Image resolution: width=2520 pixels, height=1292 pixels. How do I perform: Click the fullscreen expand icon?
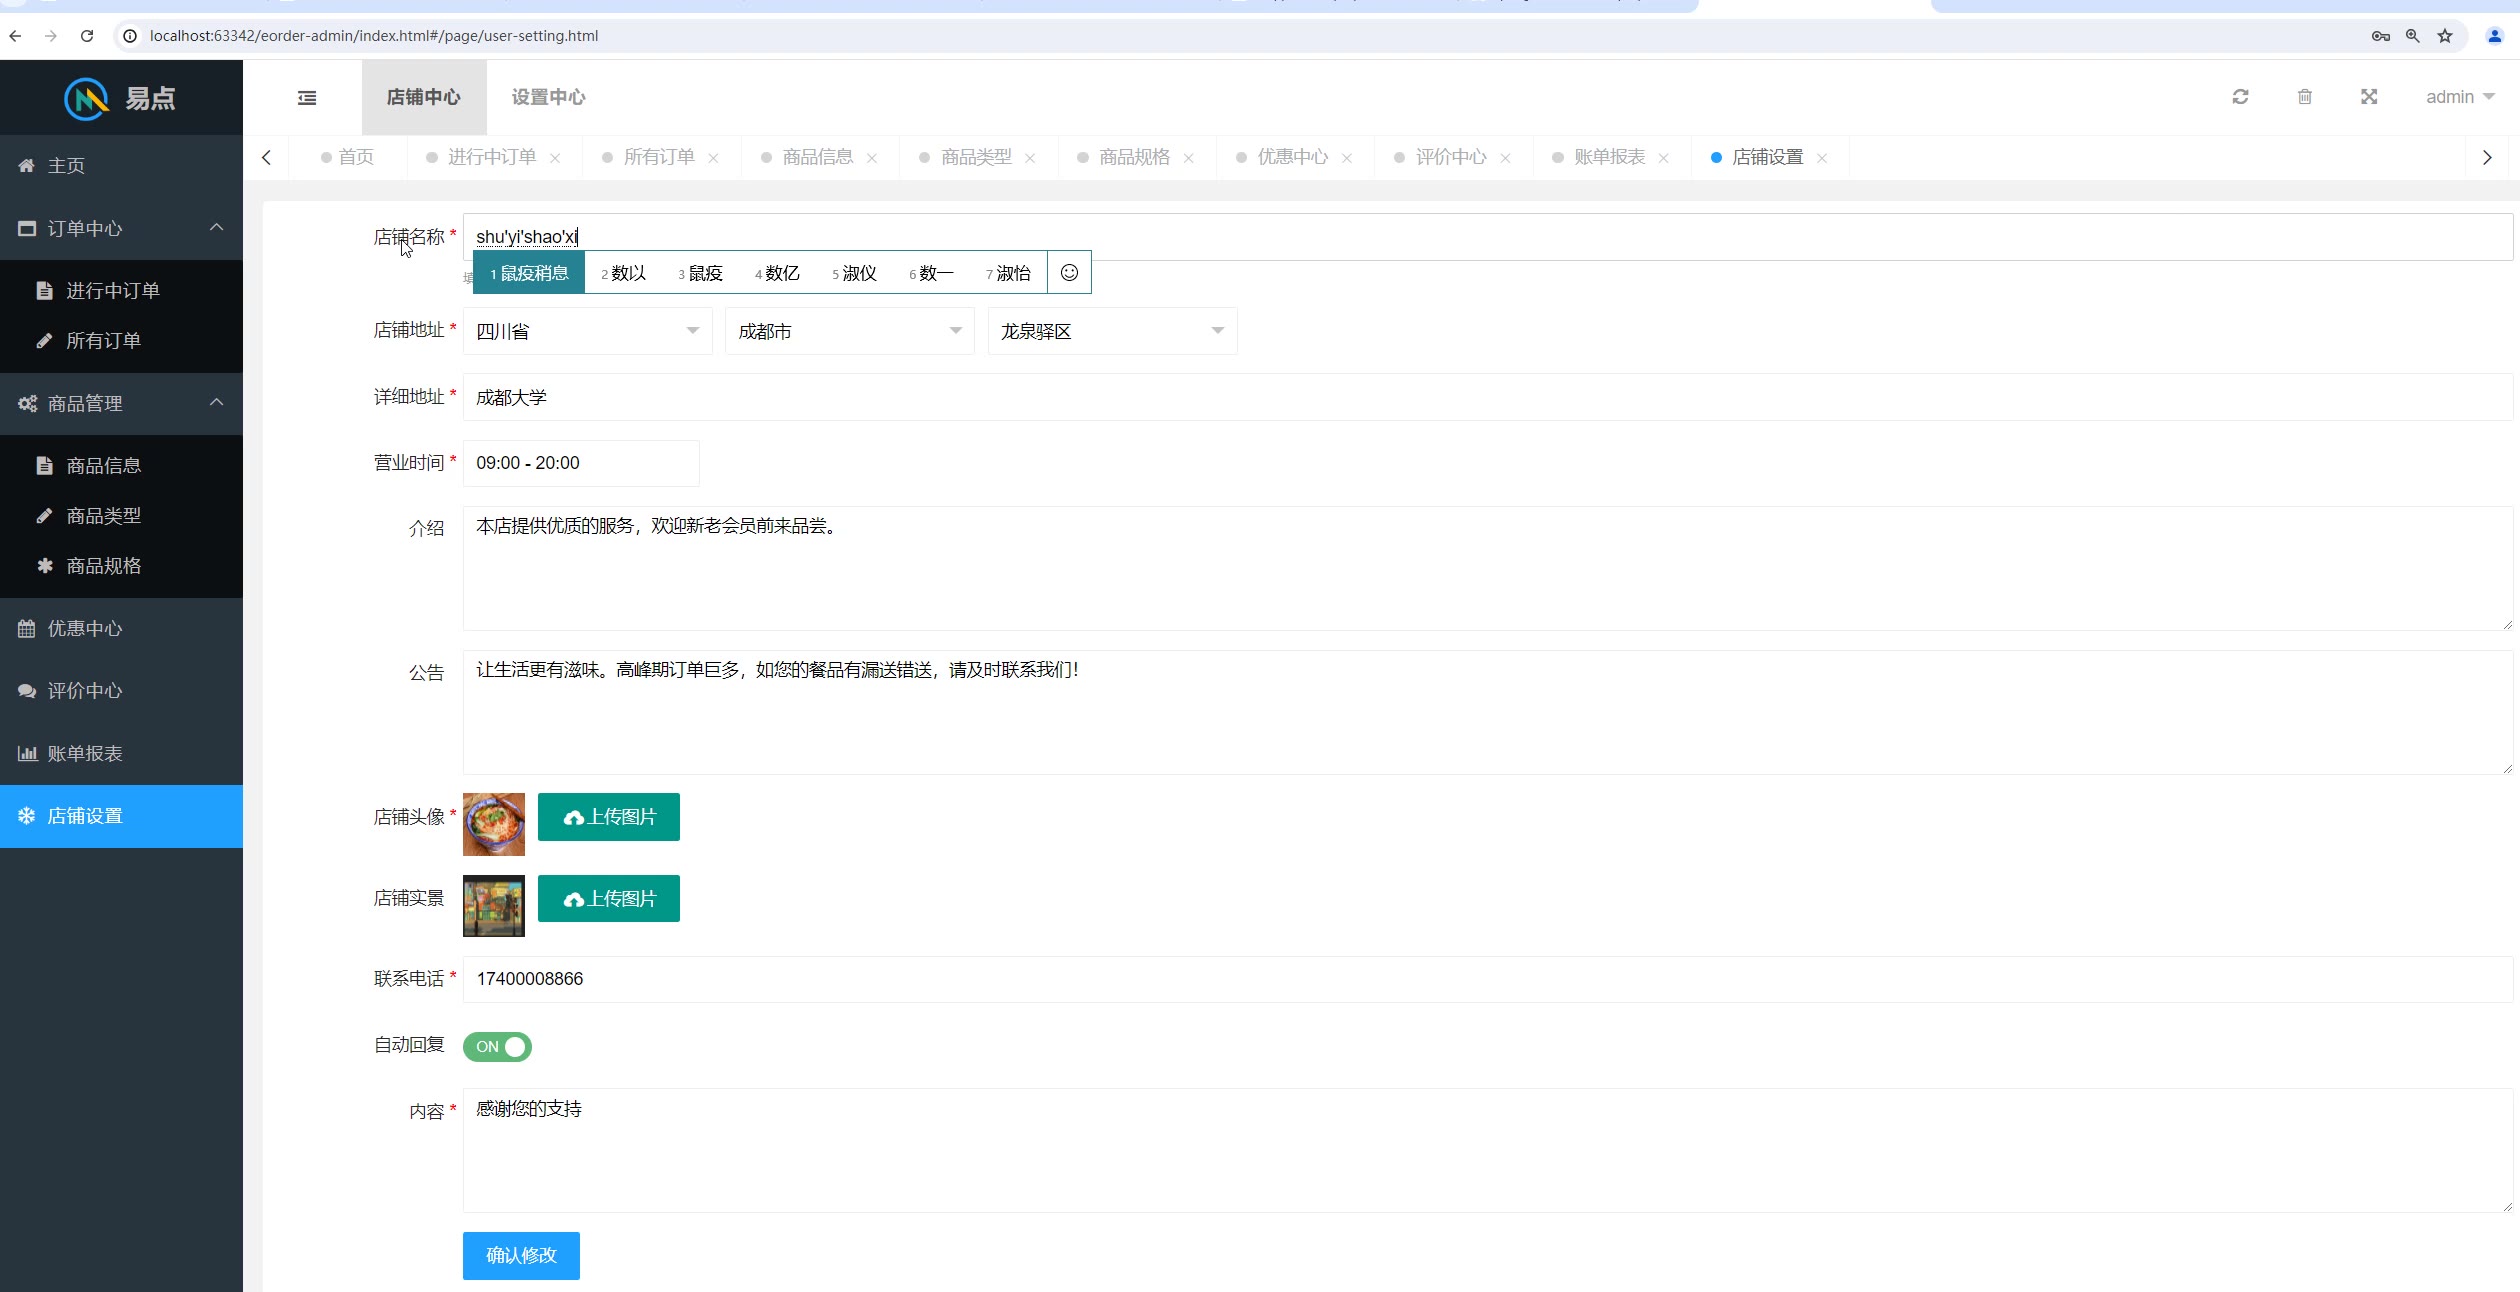(2369, 97)
